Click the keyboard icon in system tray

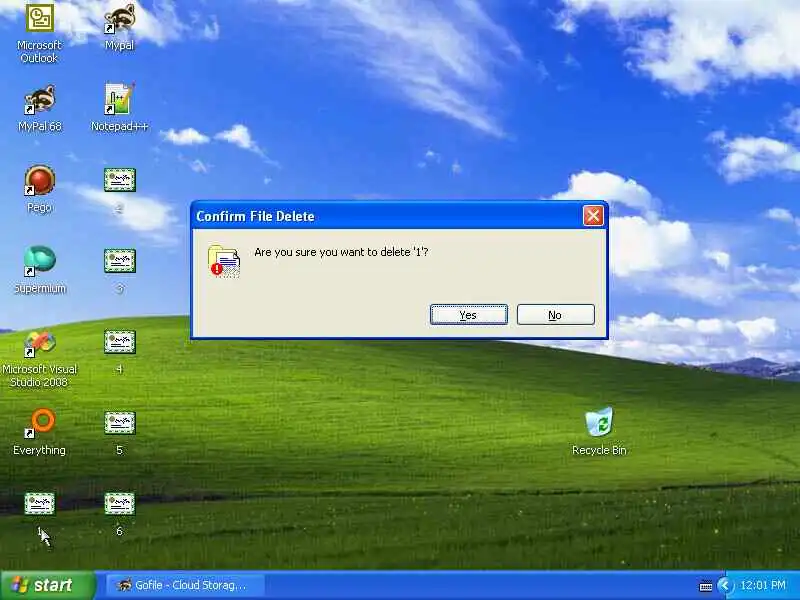point(706,586)
